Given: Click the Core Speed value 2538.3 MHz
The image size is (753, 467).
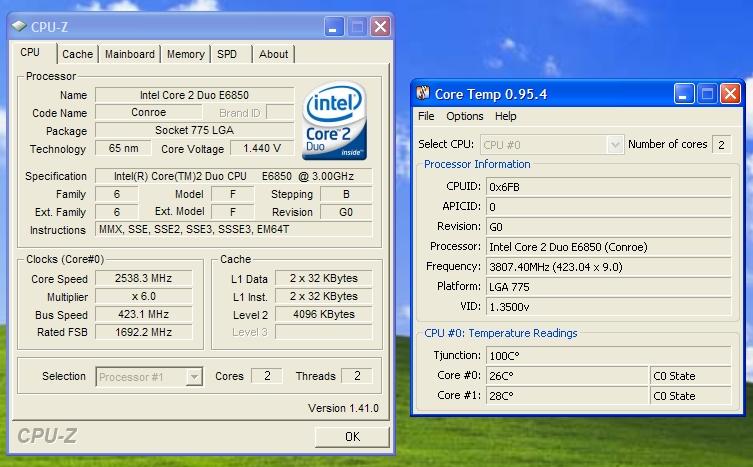Looking at the screenshot, I should [144, 278].
